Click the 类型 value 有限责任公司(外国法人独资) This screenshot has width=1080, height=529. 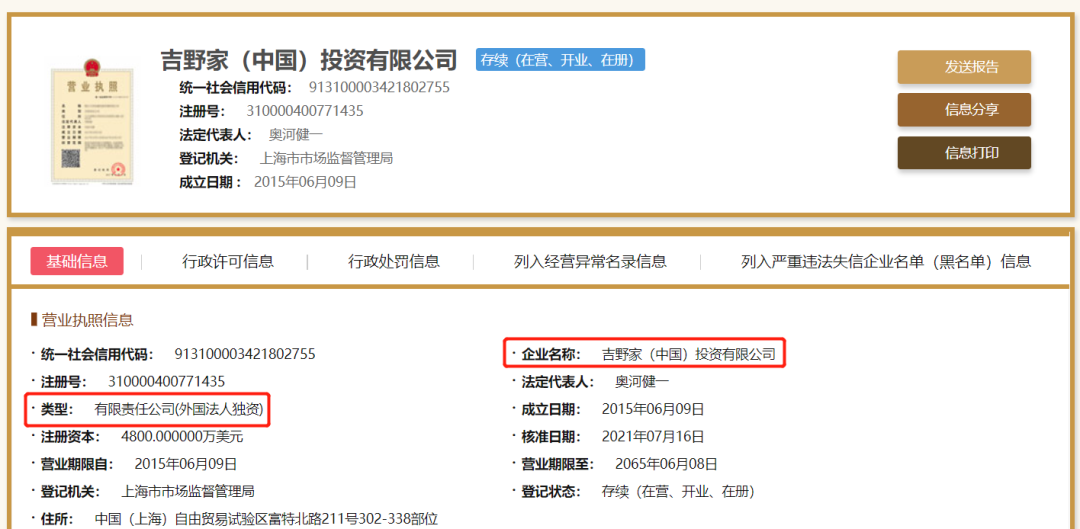pyautogui.click(x=179, y=409)
